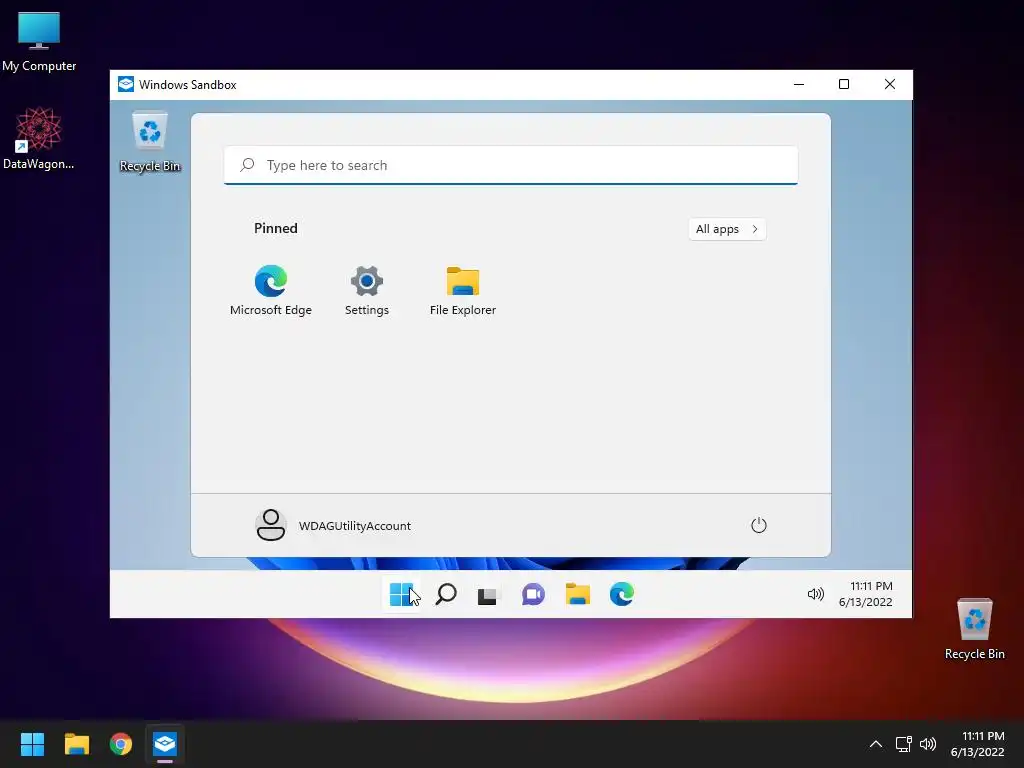Open File Explorer on host taskbar
Screen dimensions: 1024x768
[x=76, y=744]
